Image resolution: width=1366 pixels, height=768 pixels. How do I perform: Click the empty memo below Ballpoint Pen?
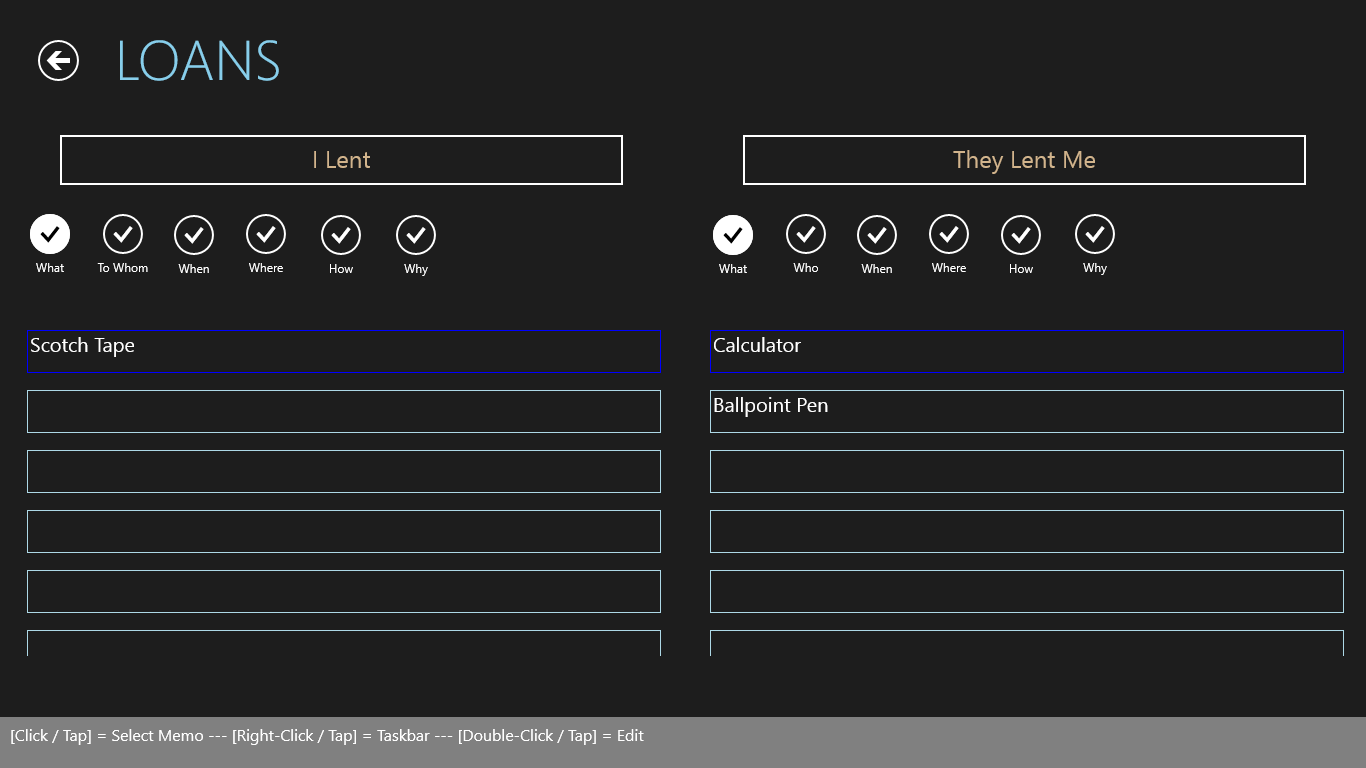coord(1026,472)
